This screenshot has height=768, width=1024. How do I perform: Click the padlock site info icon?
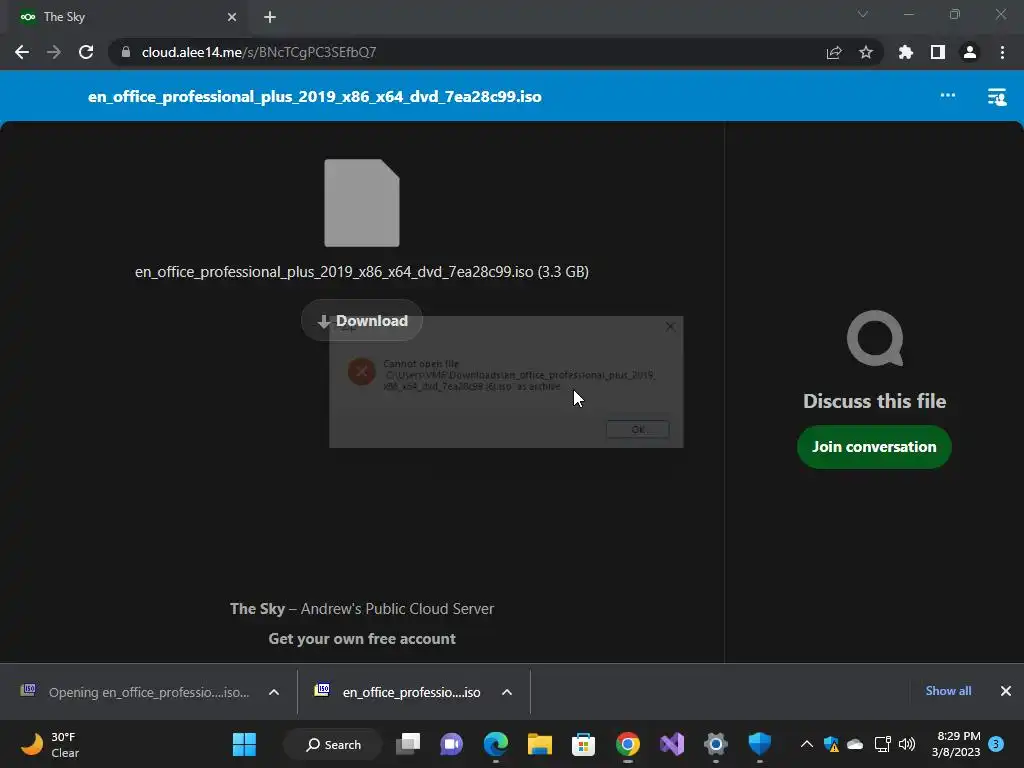coord(125,52)
